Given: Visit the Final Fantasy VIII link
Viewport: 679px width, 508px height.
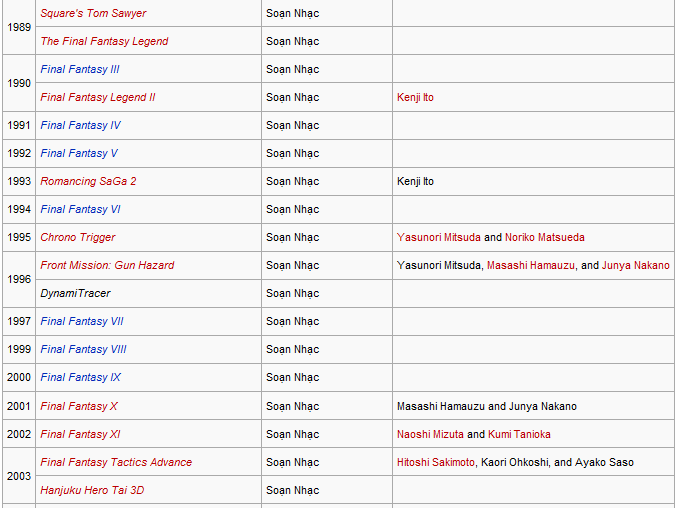Looking at the screenshot, I should 83,349.
